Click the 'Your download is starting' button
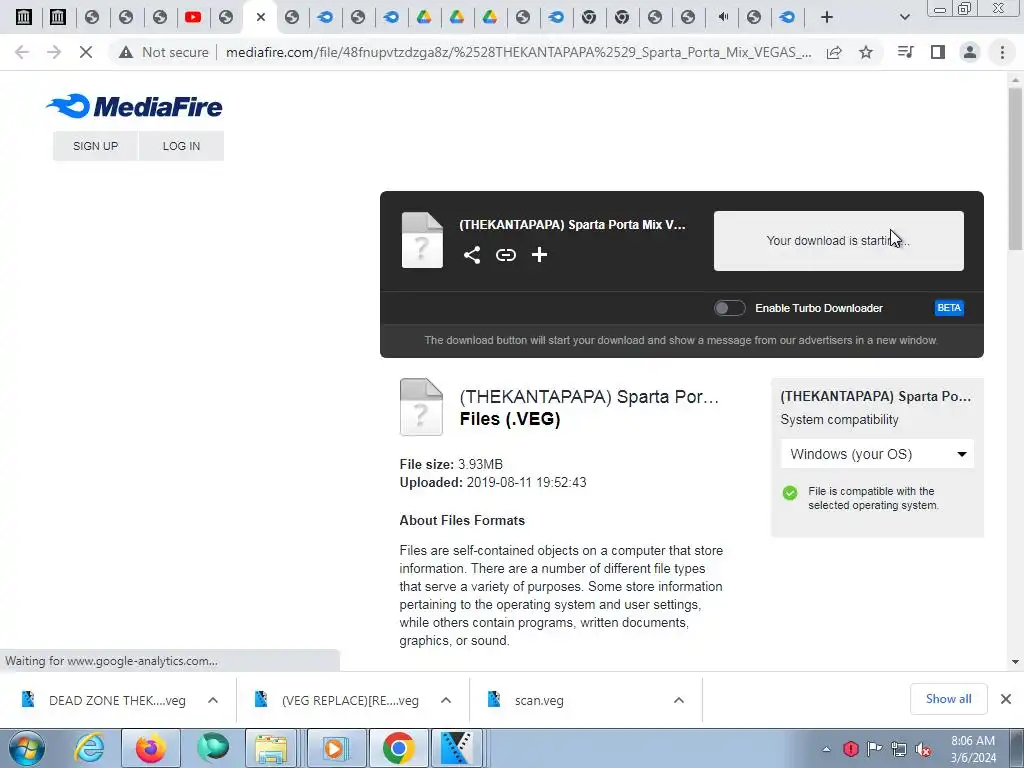The image size is (1024, 768). [839, 240]
